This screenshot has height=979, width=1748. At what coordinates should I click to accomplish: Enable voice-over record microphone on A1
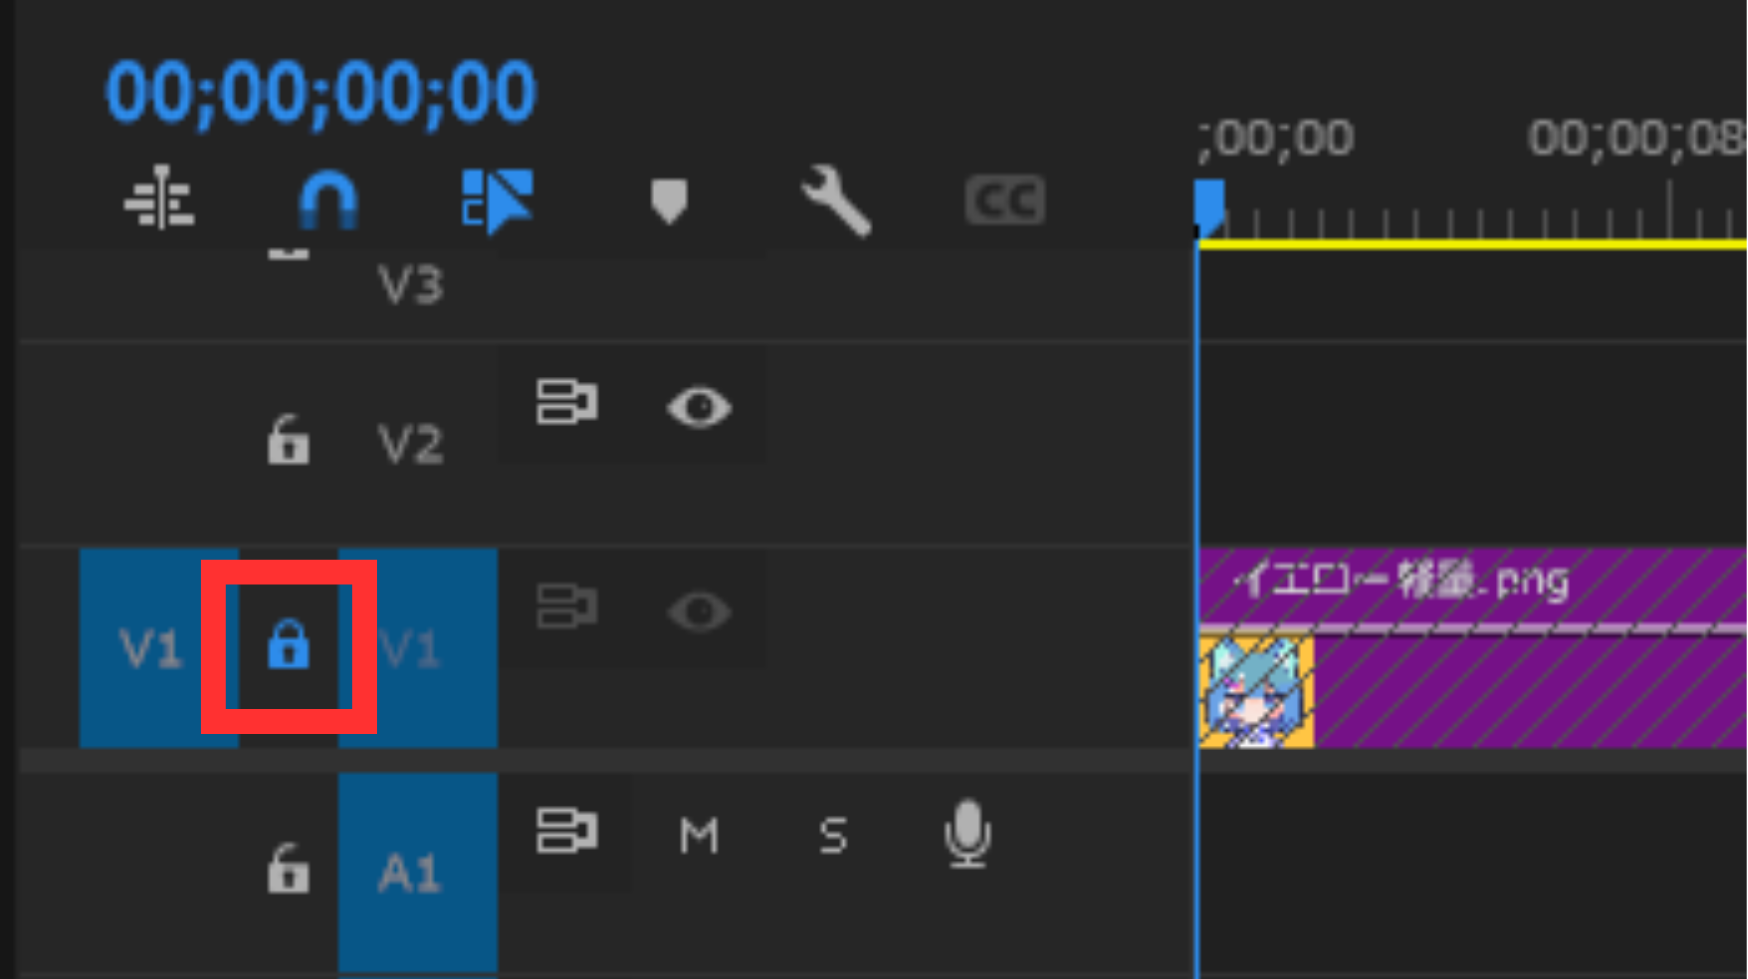(x=967, y=833)
